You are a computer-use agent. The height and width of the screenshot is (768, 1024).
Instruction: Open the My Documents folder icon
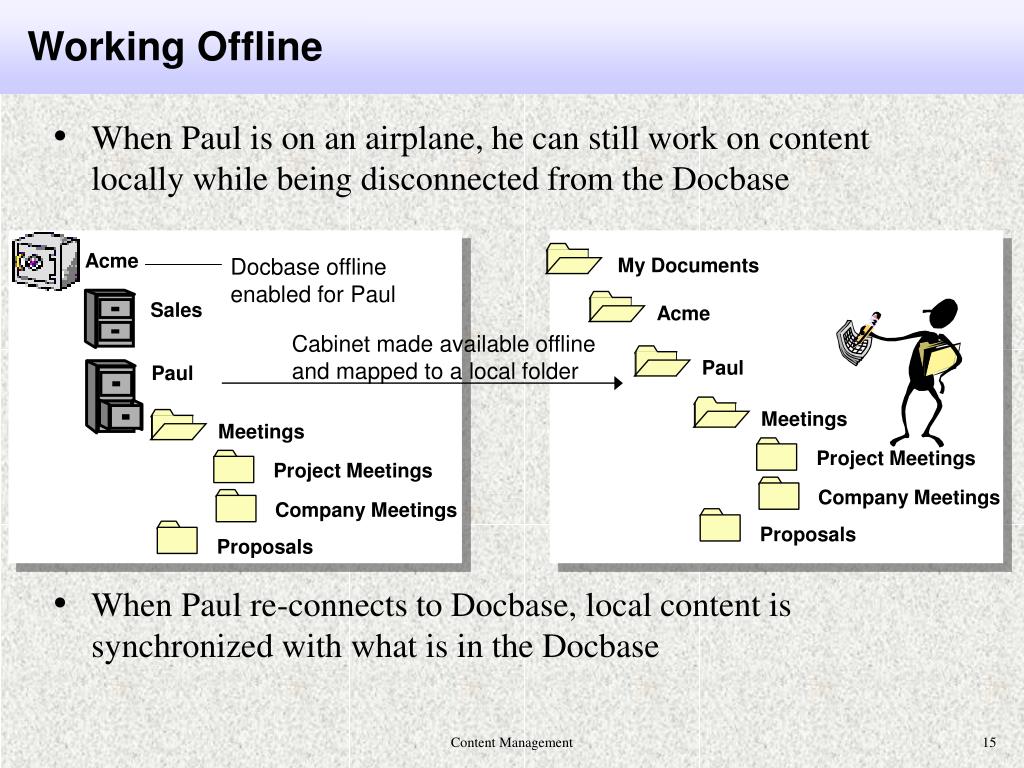[x=573, y=259]
